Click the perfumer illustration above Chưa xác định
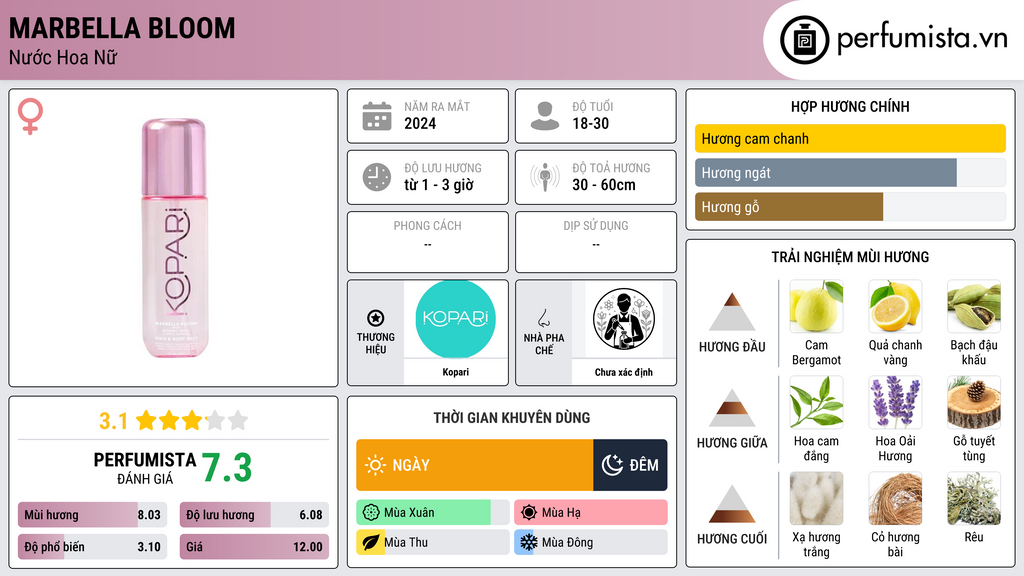 pyautogui.click(x=624, y=319)
